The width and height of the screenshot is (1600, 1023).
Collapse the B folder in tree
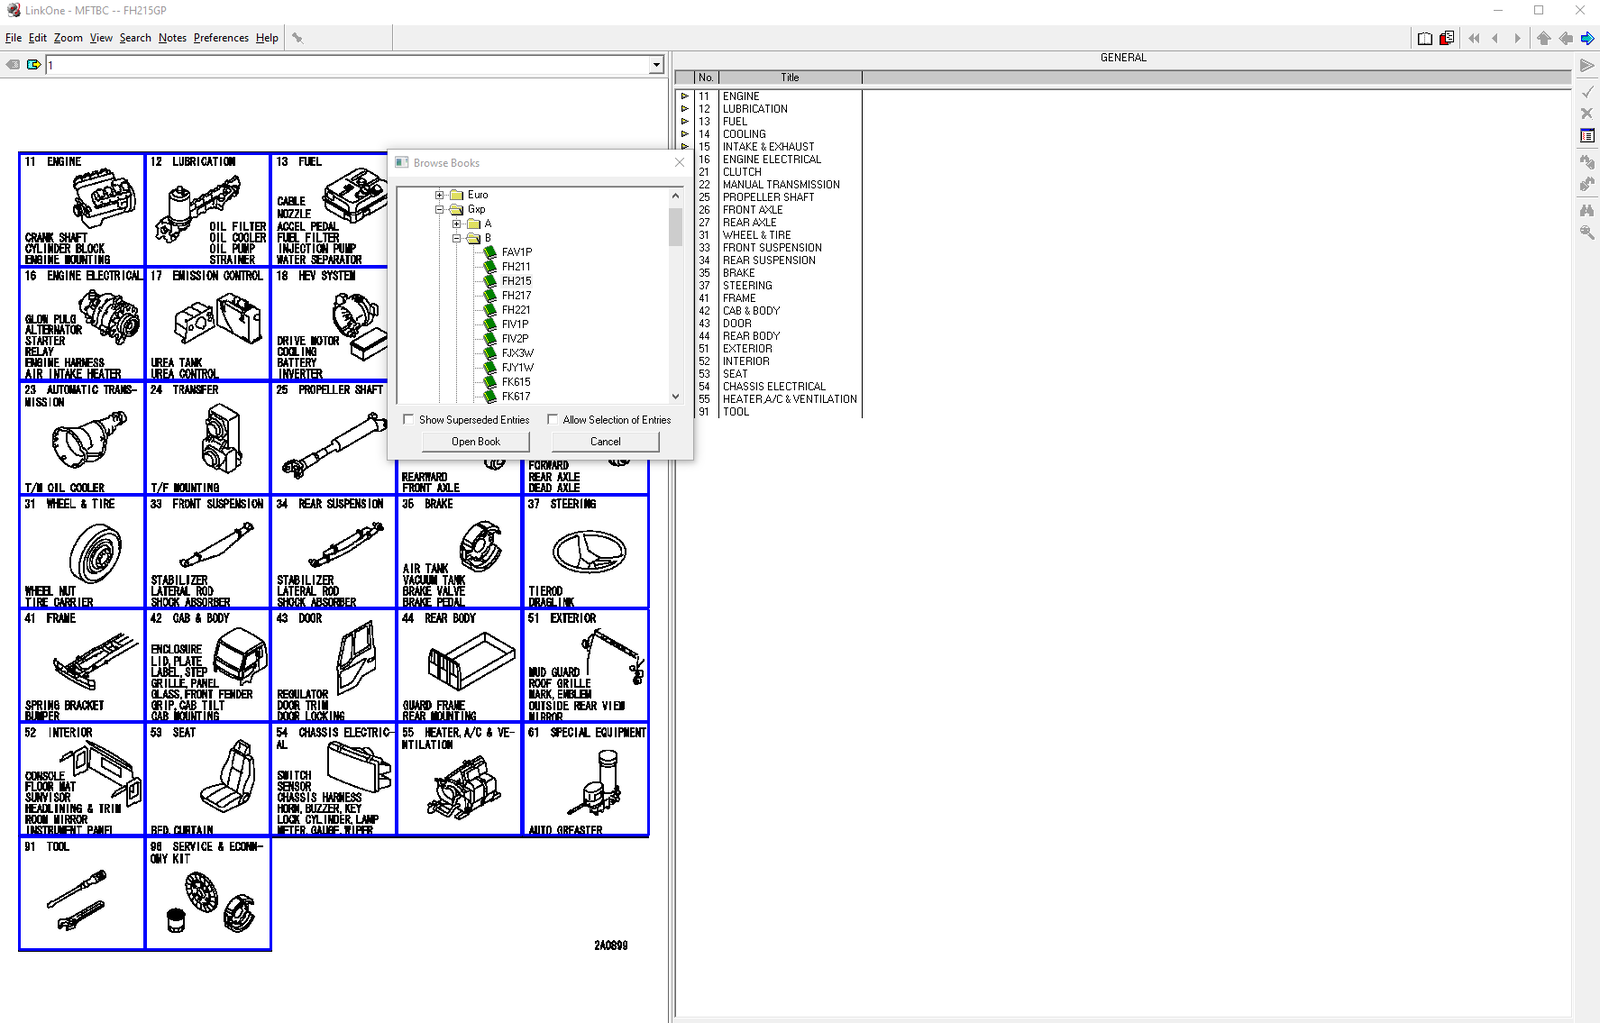point(457,238)
